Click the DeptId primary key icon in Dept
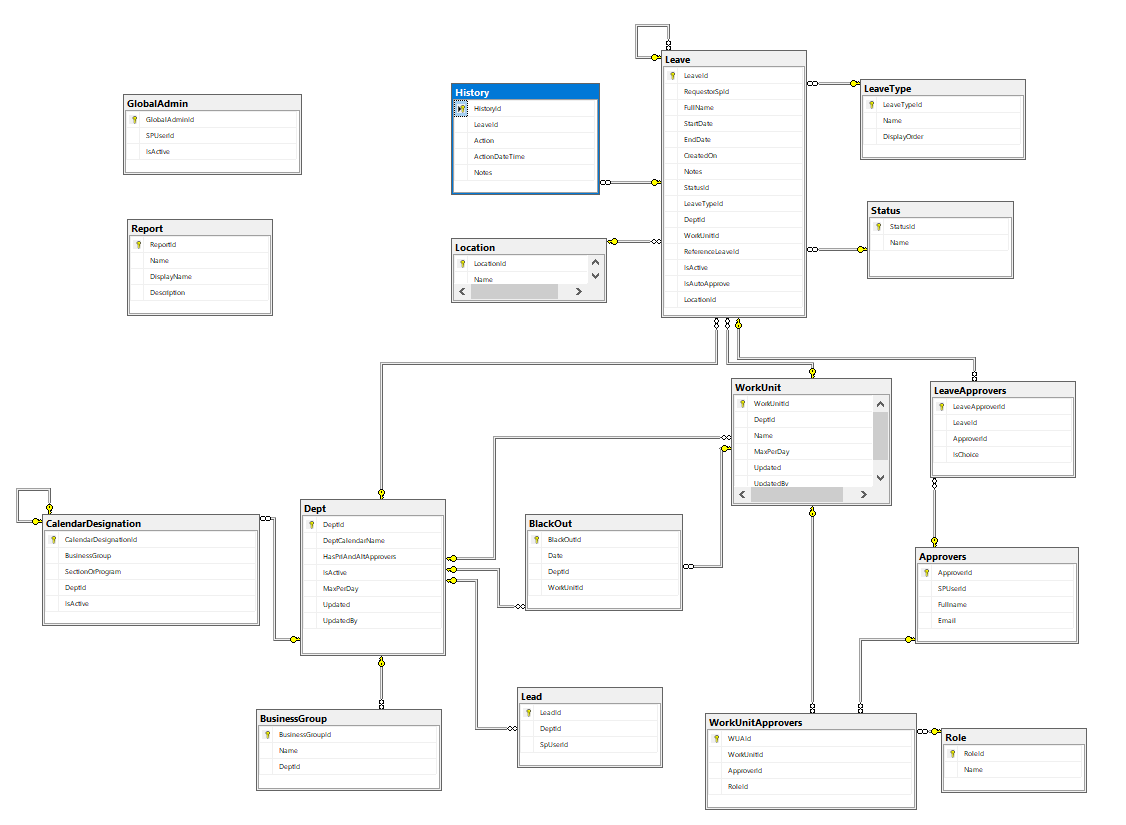The image size is (1126, 825). coord(312,524)
